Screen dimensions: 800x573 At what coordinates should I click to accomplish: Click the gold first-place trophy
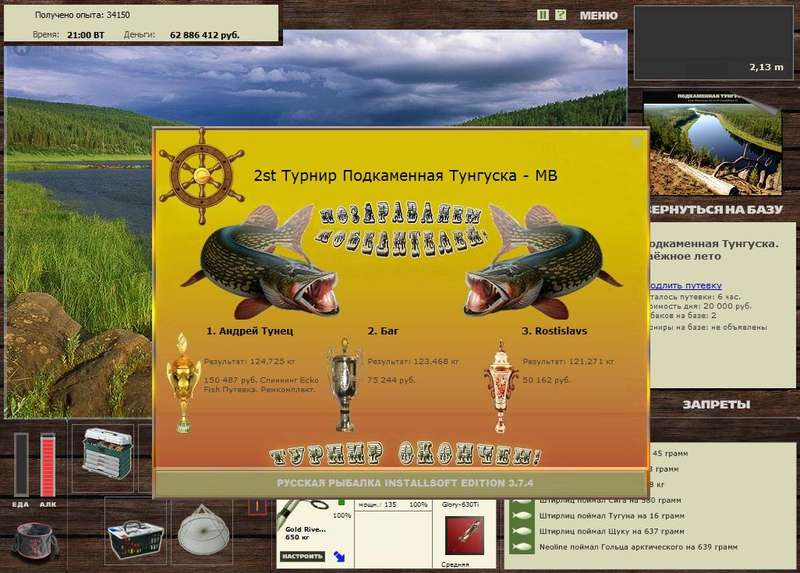pyautogui.click(x=183, y=382)
